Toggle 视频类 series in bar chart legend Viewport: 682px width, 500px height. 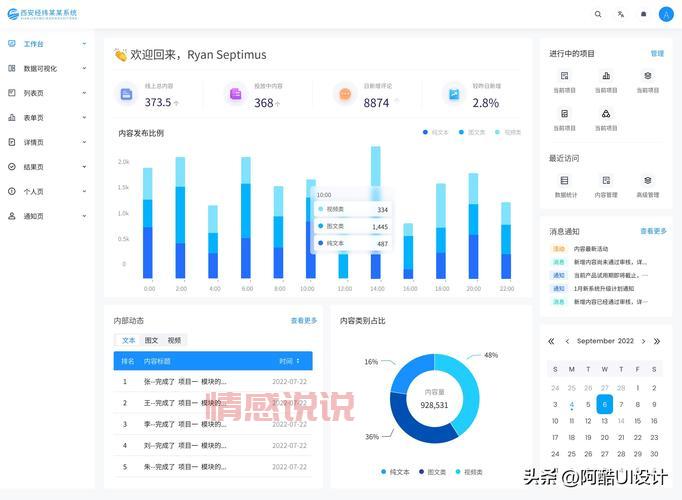pos(508,132)
